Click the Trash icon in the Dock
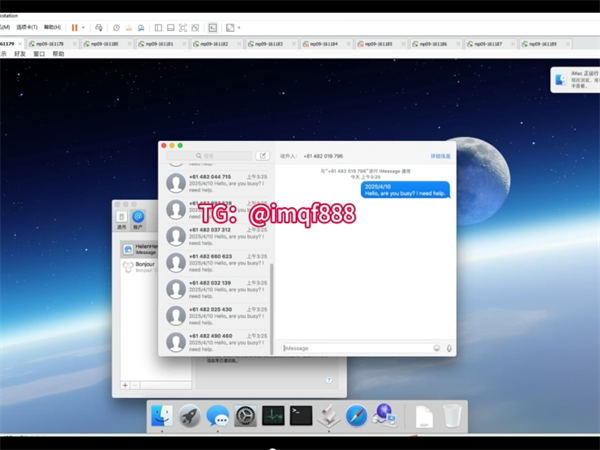This screenshot has width=600, height=450. click(x=452, y=415)
